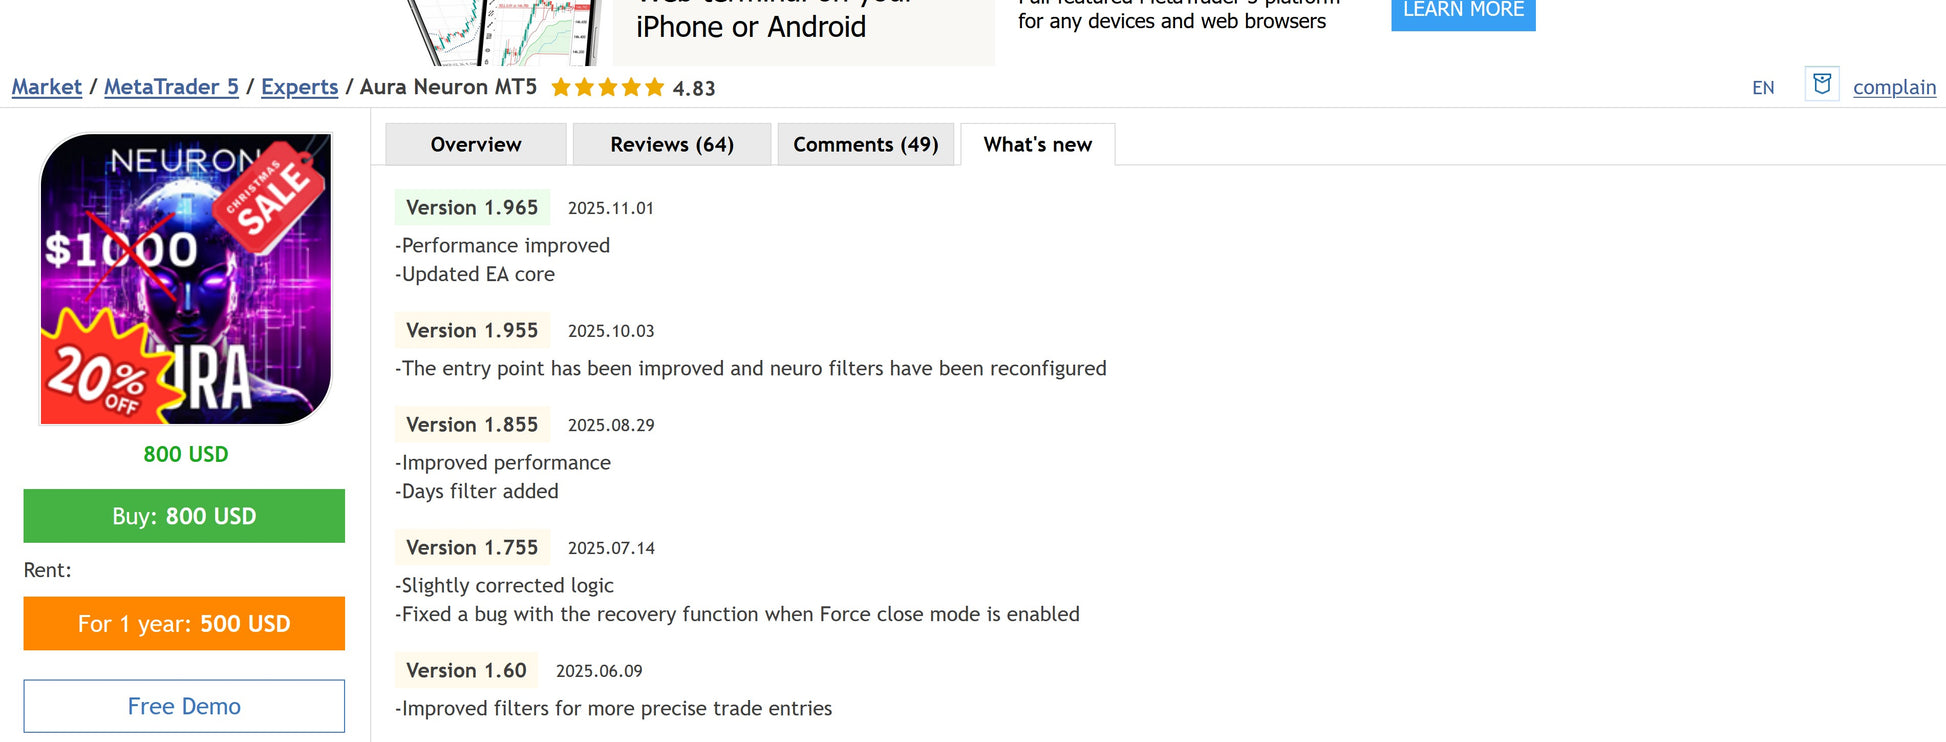Click the Version 1.965 label
1946x742 pixels.
tap(472, 208)
